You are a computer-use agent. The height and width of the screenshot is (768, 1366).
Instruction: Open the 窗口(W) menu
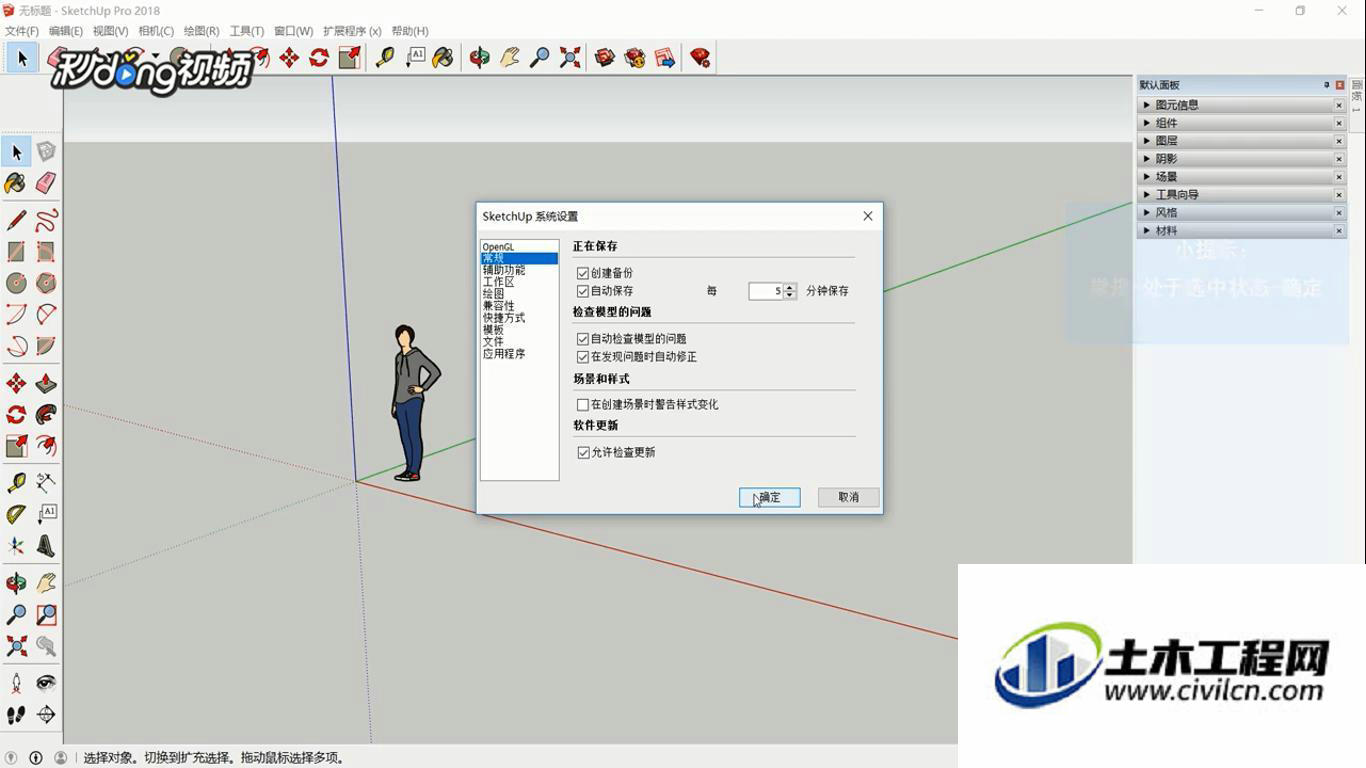pos(293,31)
